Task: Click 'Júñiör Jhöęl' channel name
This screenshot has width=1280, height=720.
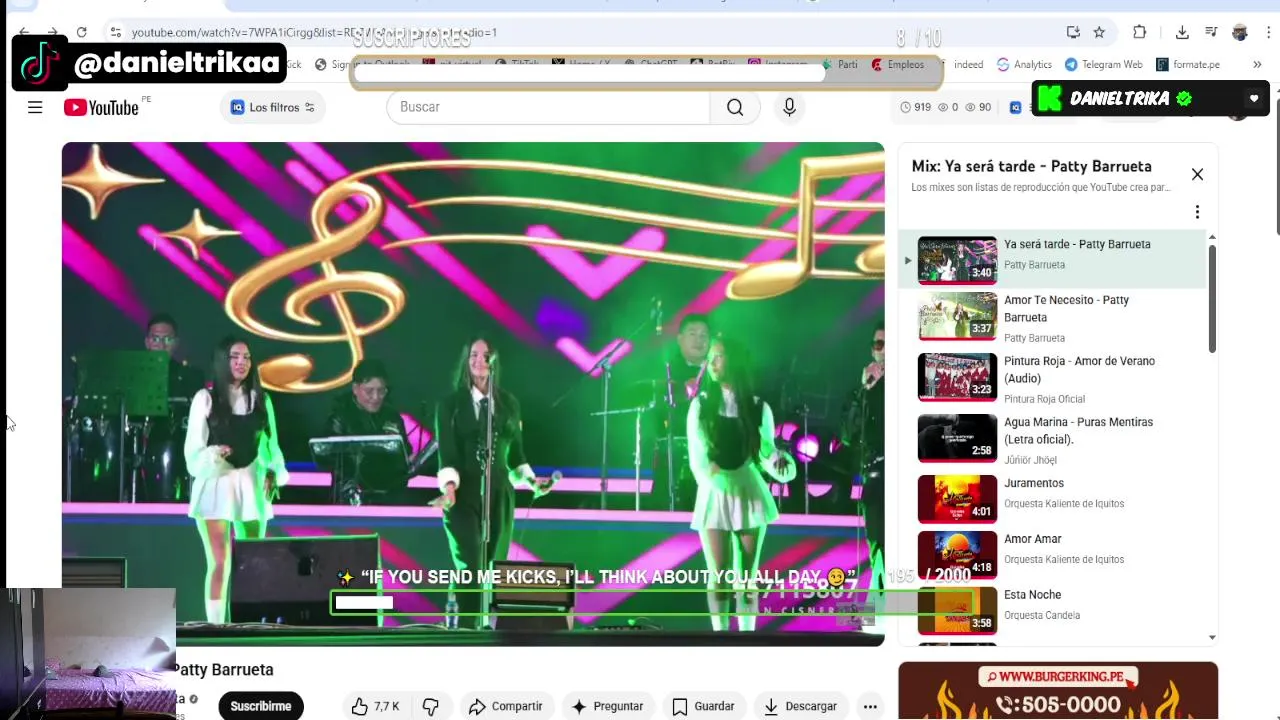Action: [1030, 460]
